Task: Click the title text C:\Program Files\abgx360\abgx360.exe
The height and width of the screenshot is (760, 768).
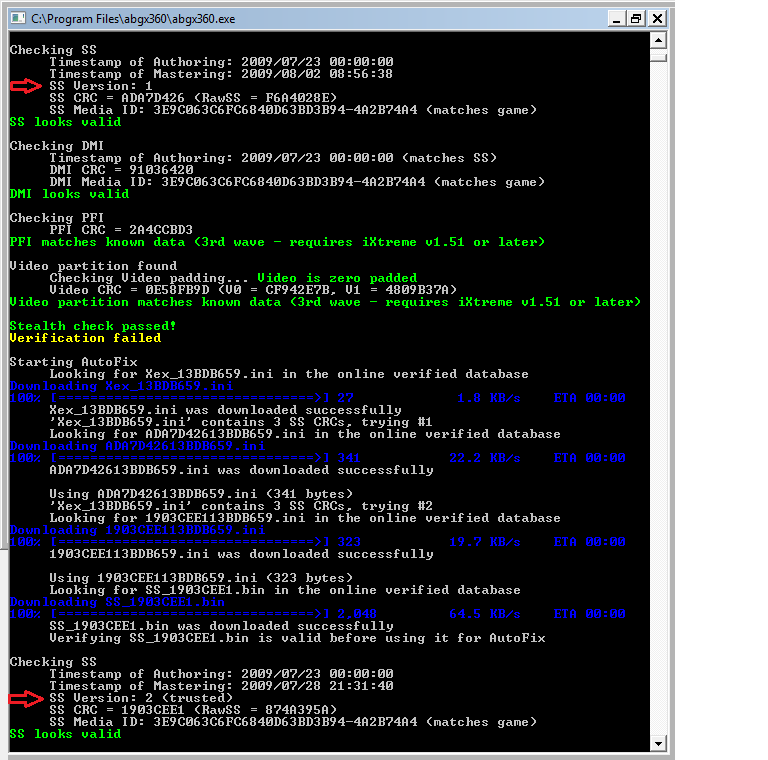Action: [x=133, y=19]
